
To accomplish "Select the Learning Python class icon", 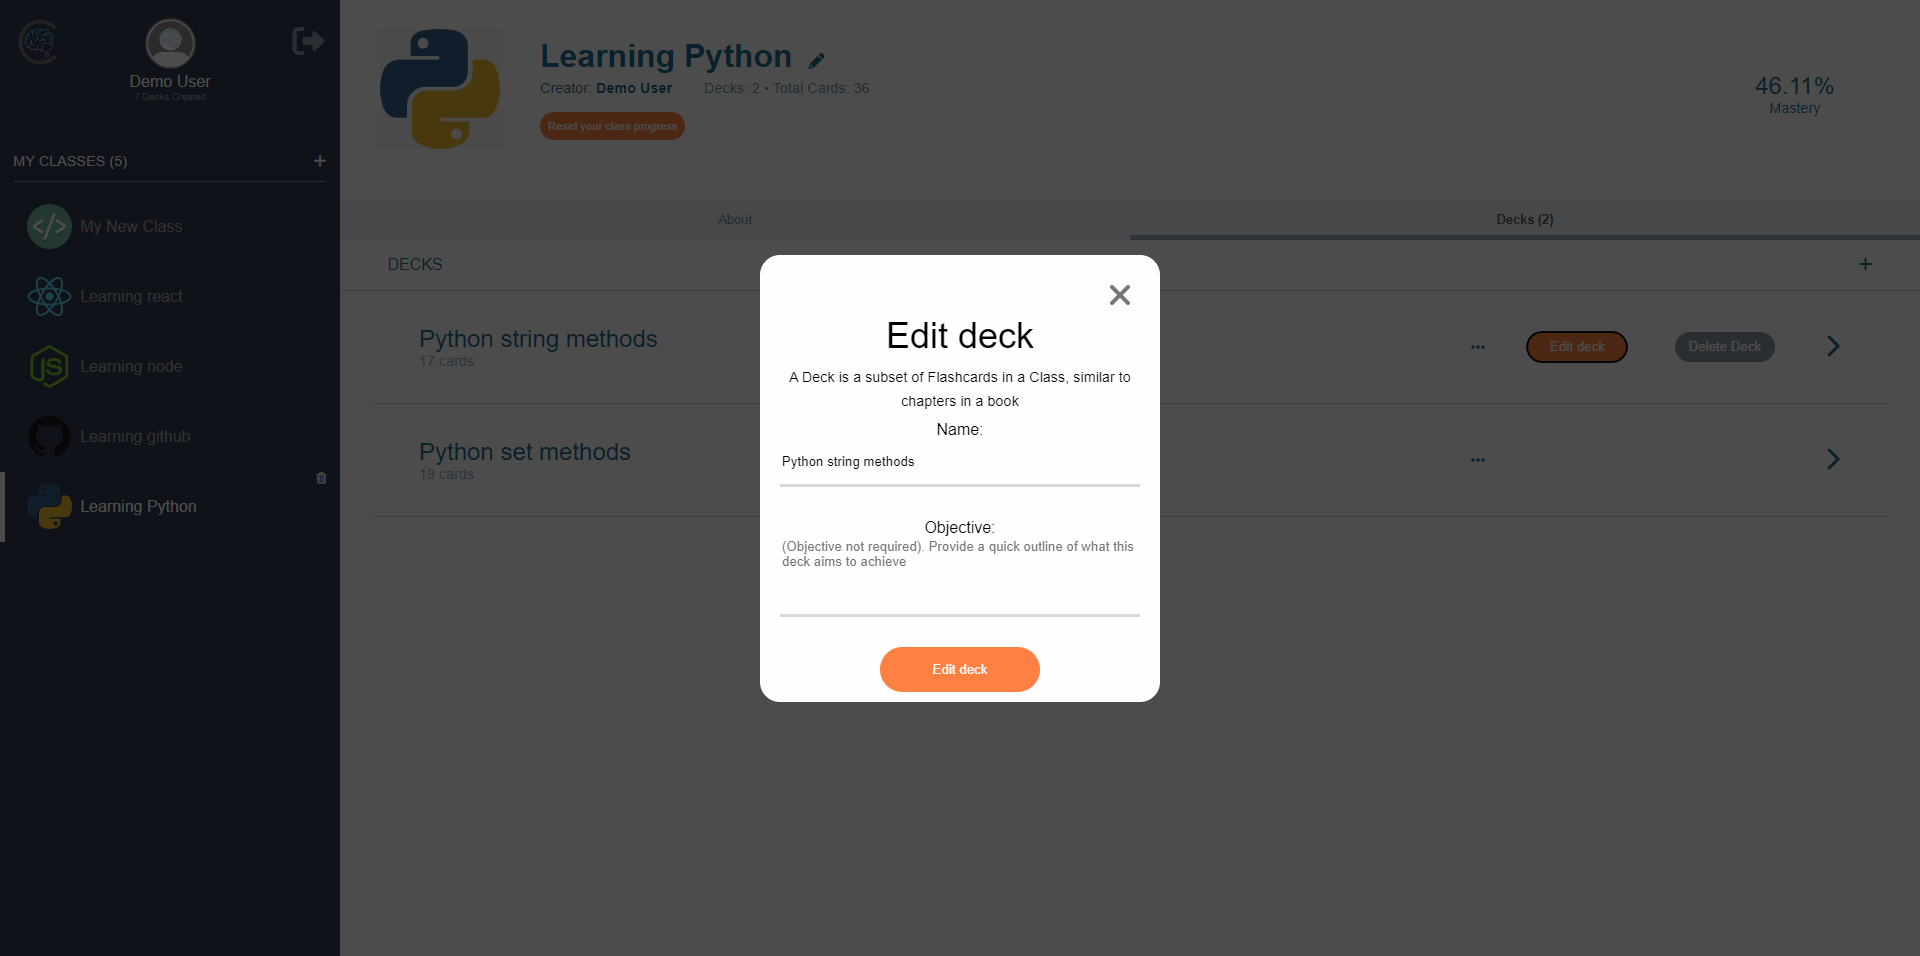I will pyautogui.click(x=50, y=507).
